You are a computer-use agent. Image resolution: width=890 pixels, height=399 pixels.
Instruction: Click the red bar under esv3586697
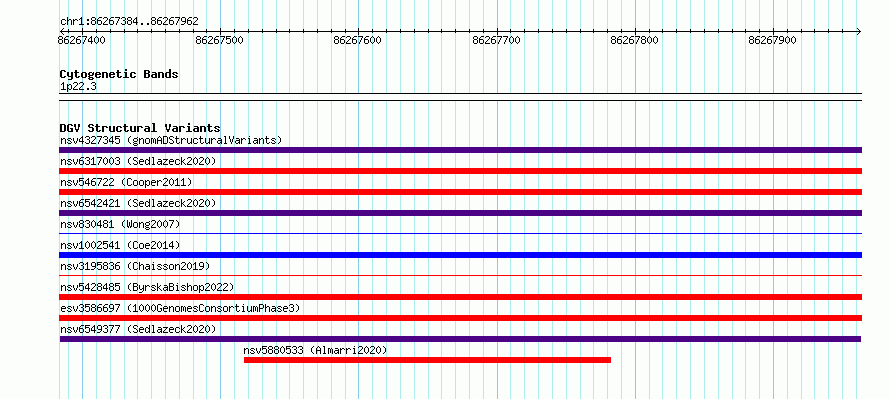pos(460,318)
